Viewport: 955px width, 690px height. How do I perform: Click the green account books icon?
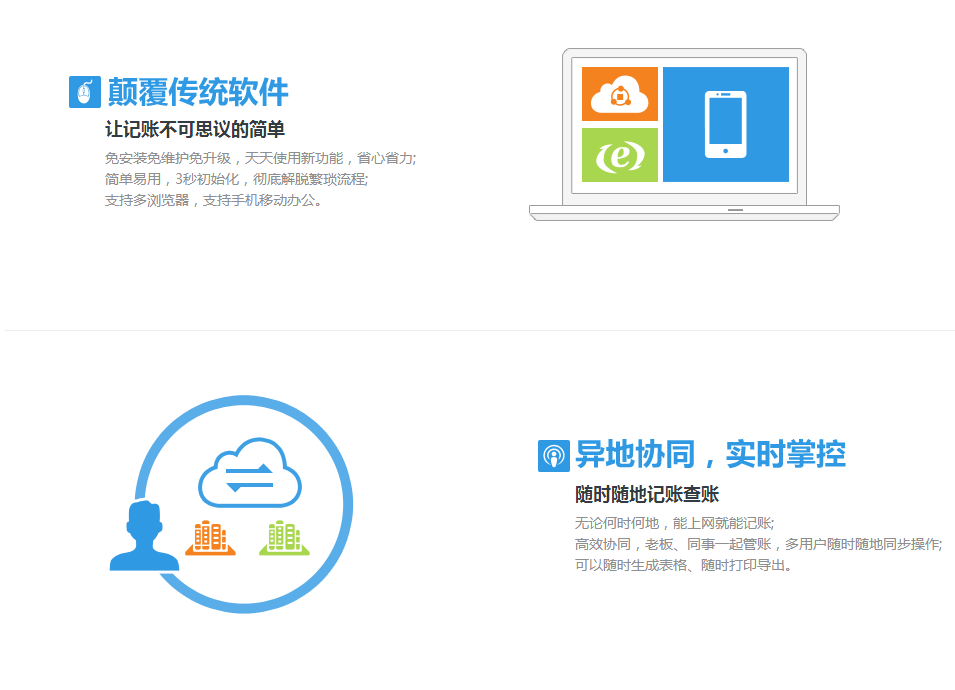(x=284, y=538)
